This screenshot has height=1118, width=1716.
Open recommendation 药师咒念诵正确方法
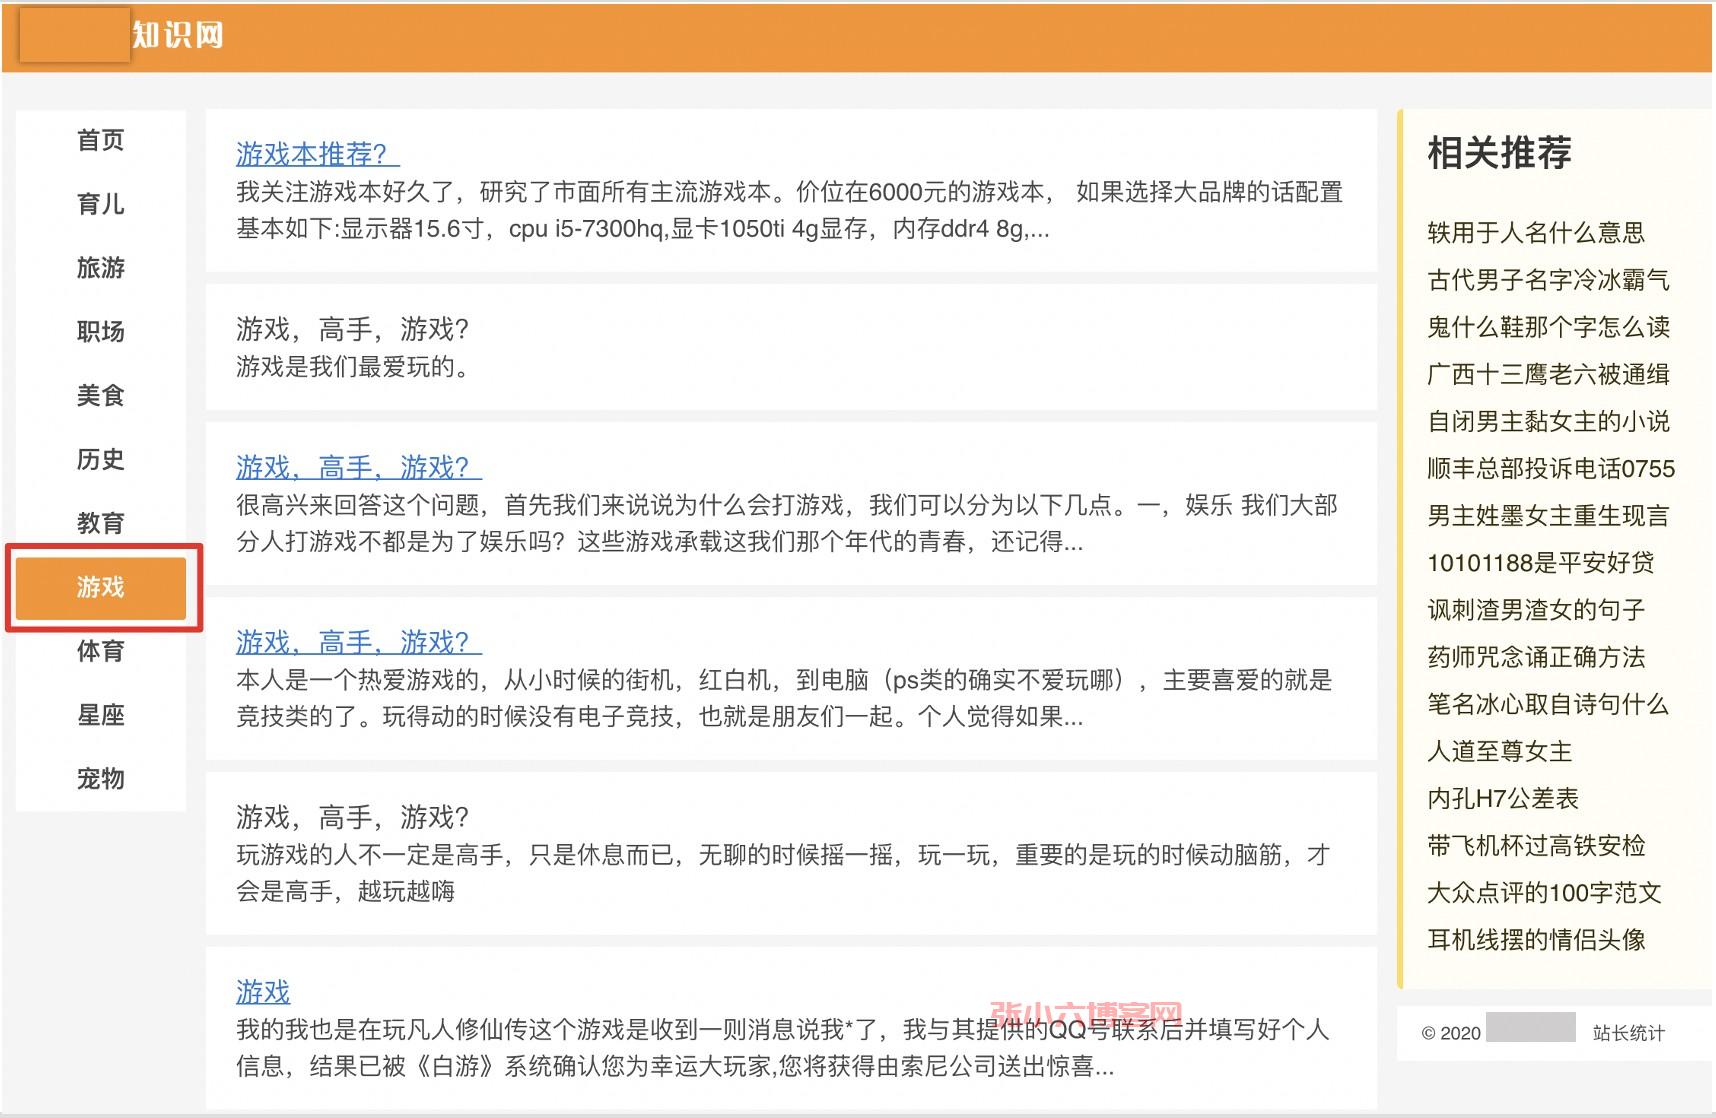coord(1536,657)
